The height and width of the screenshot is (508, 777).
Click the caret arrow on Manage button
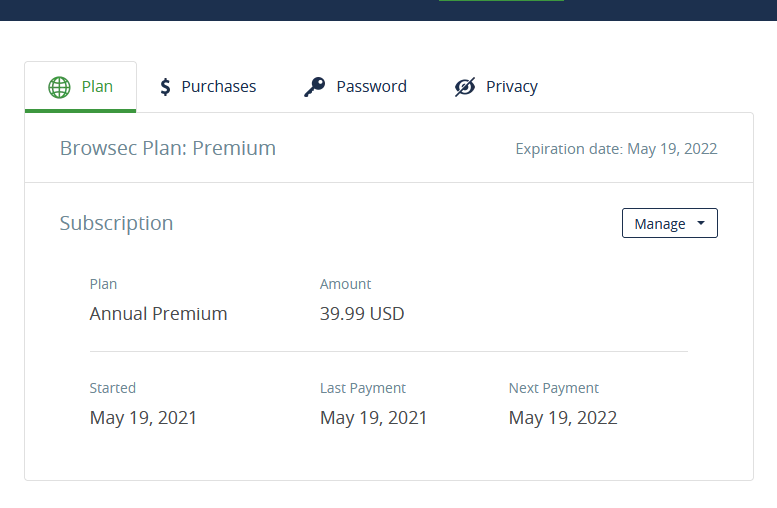(701, 223)
